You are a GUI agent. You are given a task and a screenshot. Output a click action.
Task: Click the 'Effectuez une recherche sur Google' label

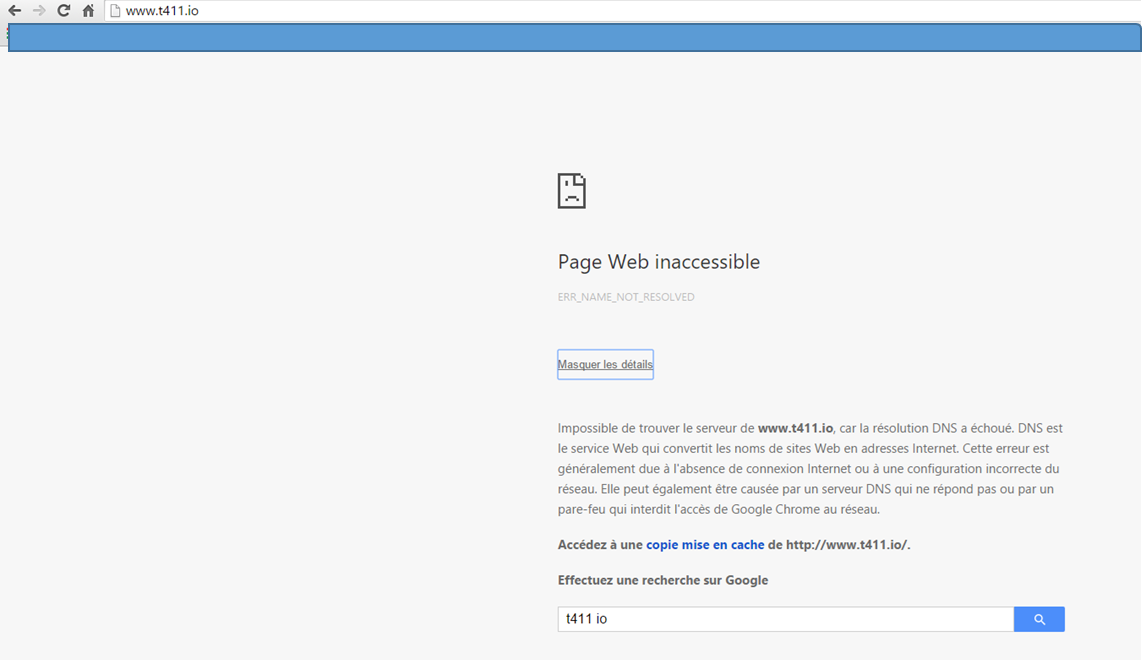pyautogui.click(x=663, y=581)
